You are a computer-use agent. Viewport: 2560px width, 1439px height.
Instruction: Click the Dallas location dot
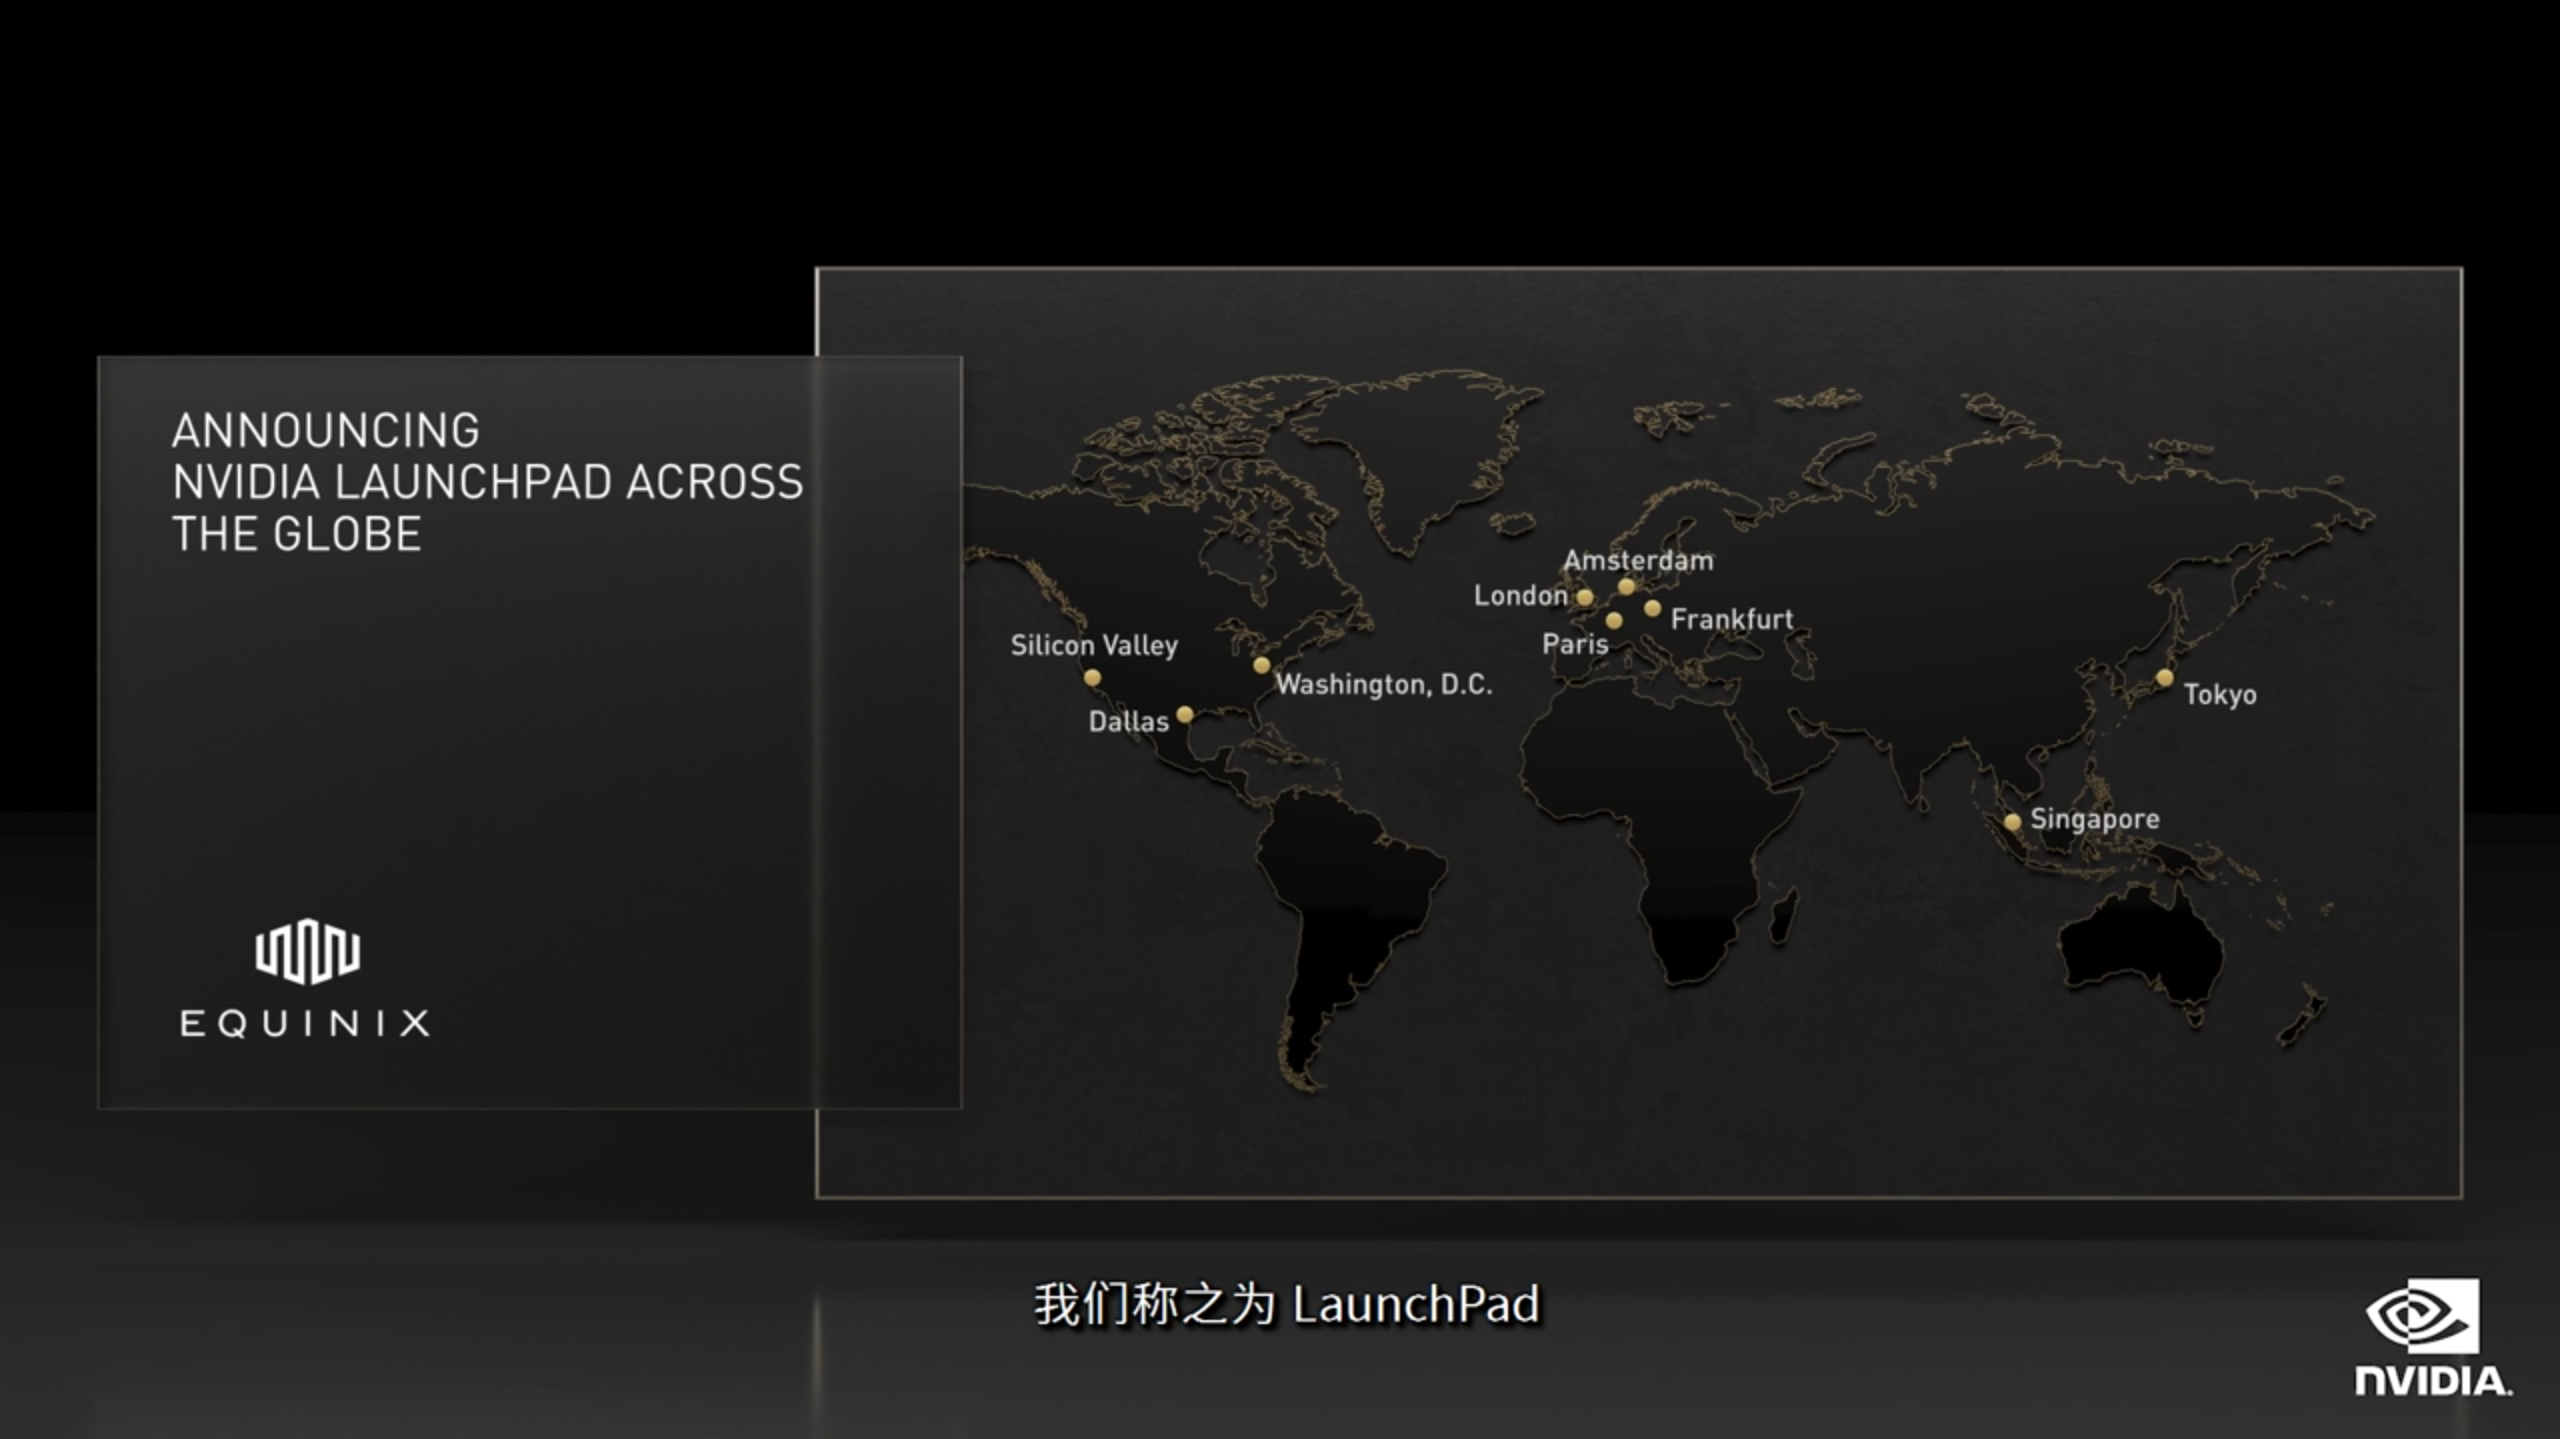pos(1185,714)
